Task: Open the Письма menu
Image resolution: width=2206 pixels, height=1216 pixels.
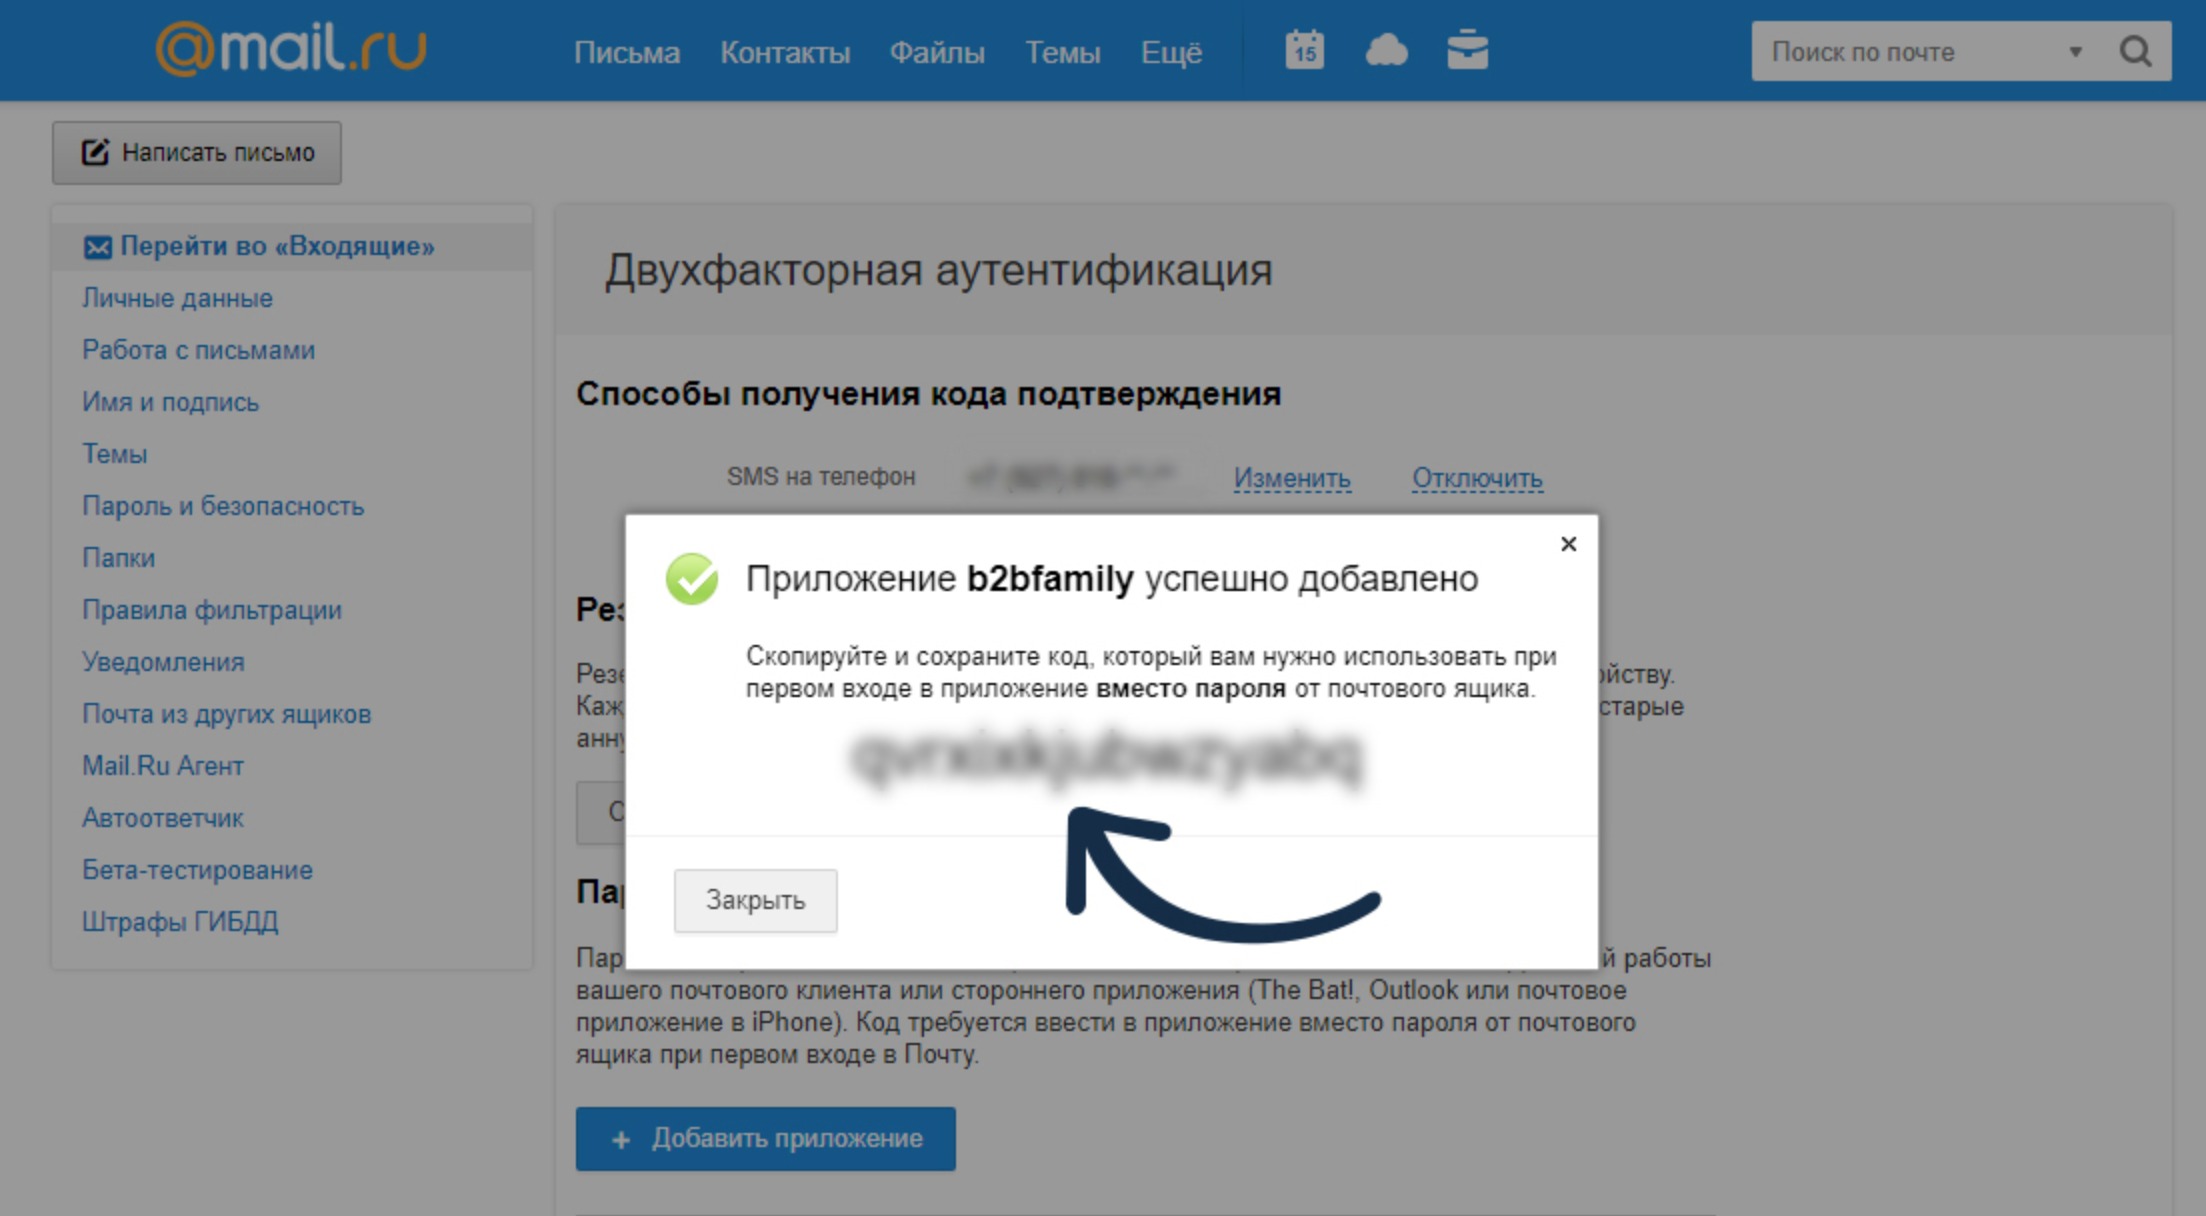Action: [x=627, y=52]
